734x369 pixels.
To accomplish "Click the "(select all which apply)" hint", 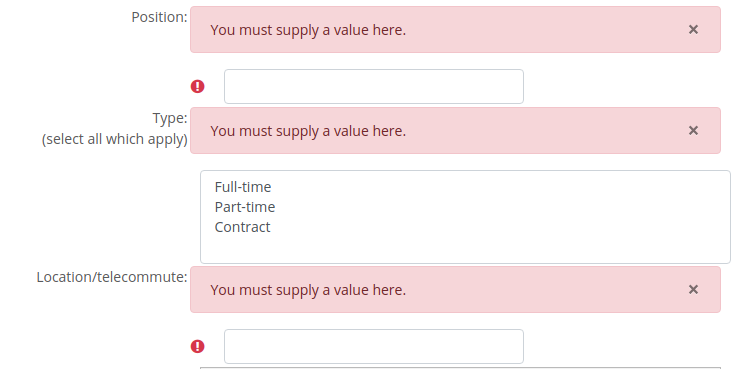I will [115, 139].
